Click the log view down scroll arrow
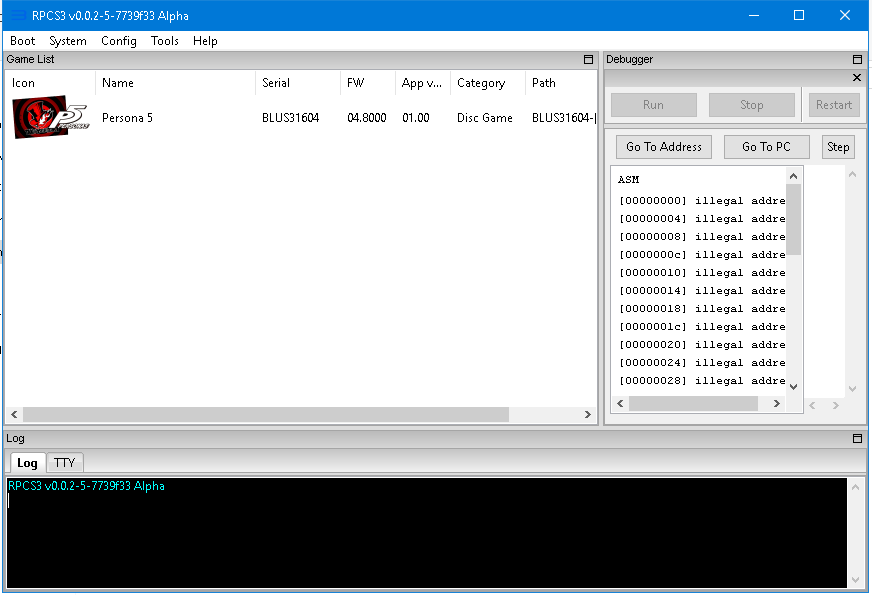The image size is (872, 595). tap(855, 580)
